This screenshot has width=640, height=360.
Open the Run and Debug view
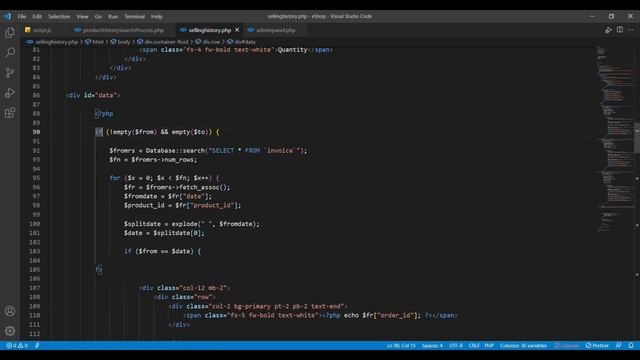point(10,93)
